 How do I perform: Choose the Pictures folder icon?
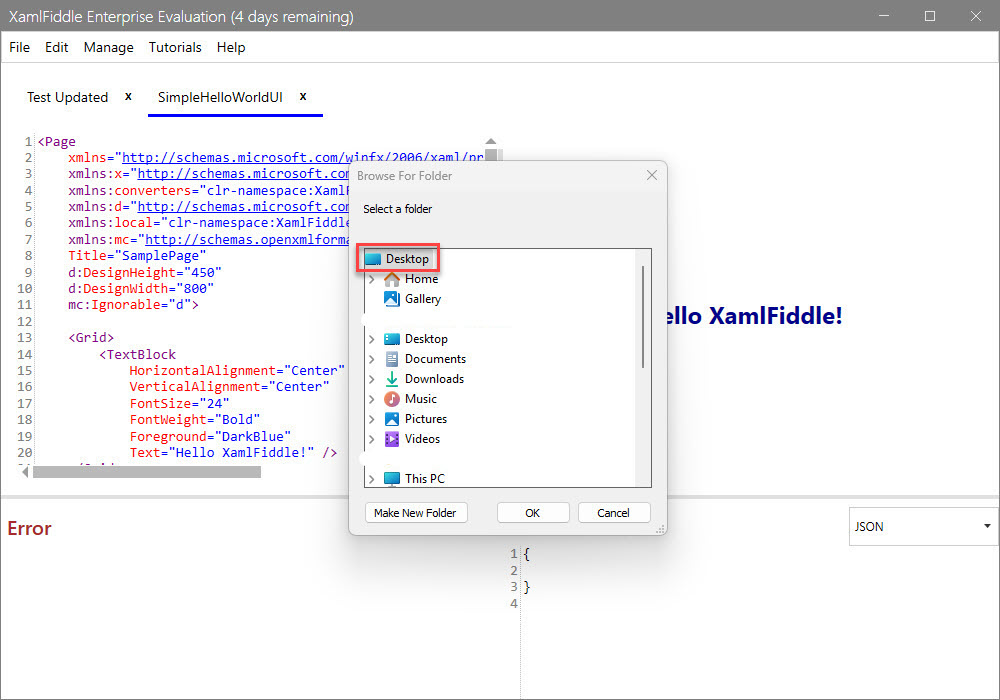[x=392, y=419]
